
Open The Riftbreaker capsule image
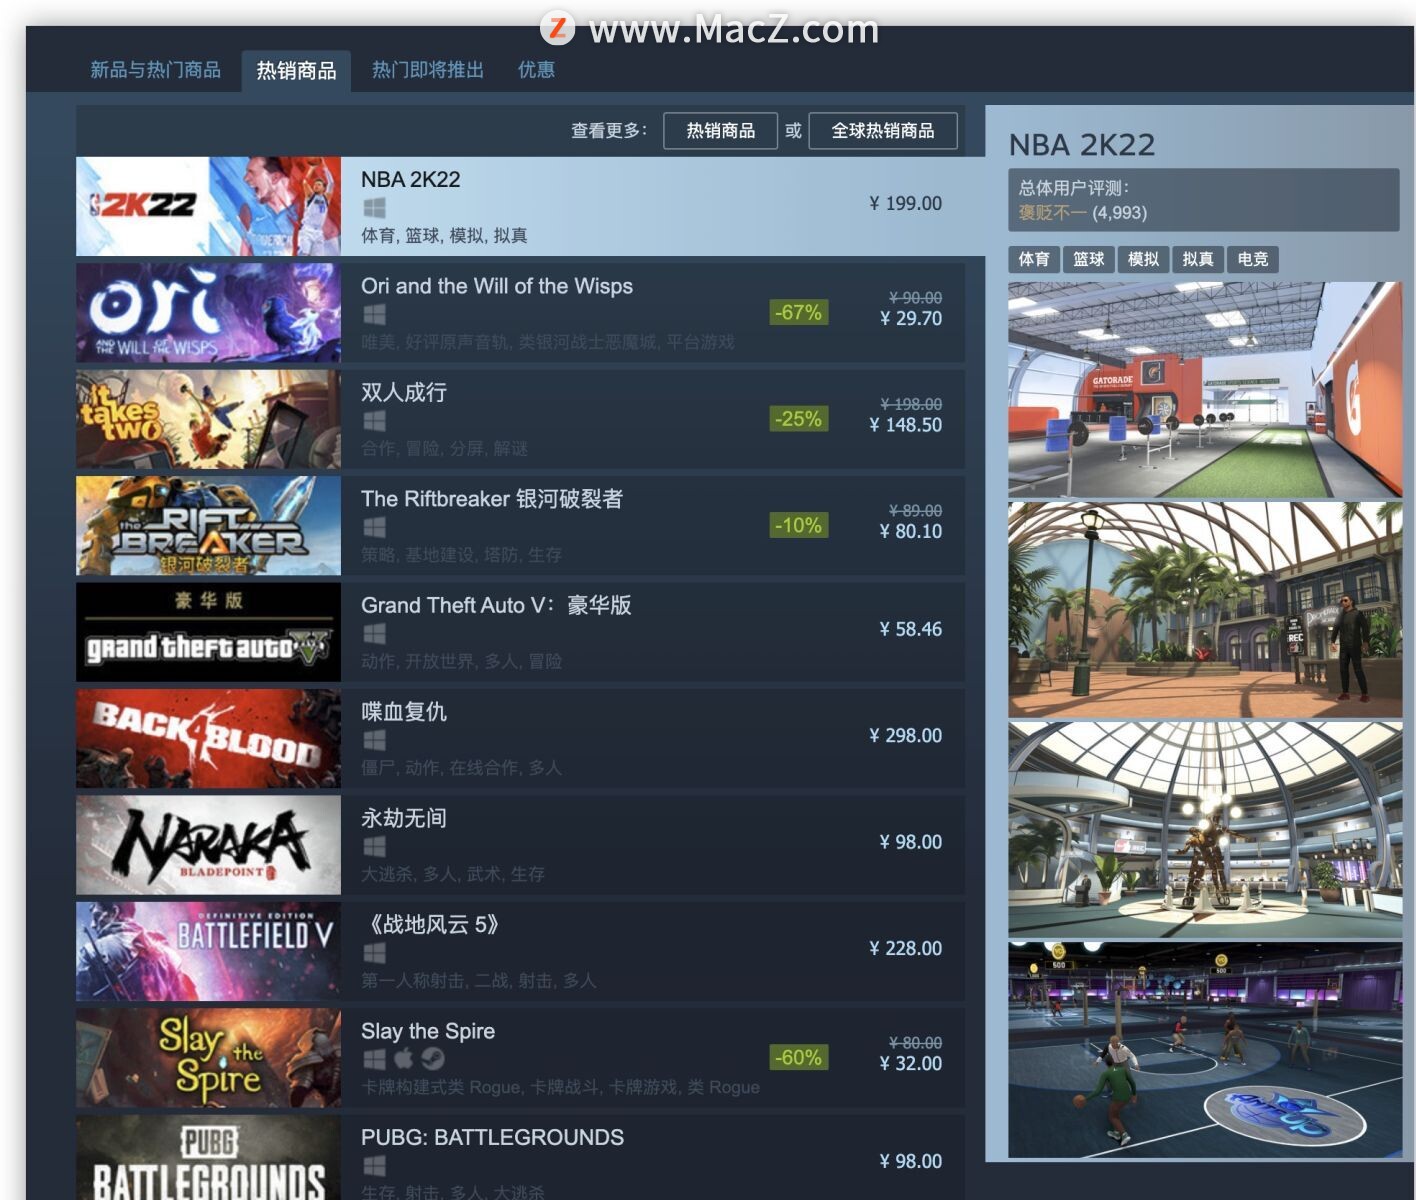coord(208,526)
